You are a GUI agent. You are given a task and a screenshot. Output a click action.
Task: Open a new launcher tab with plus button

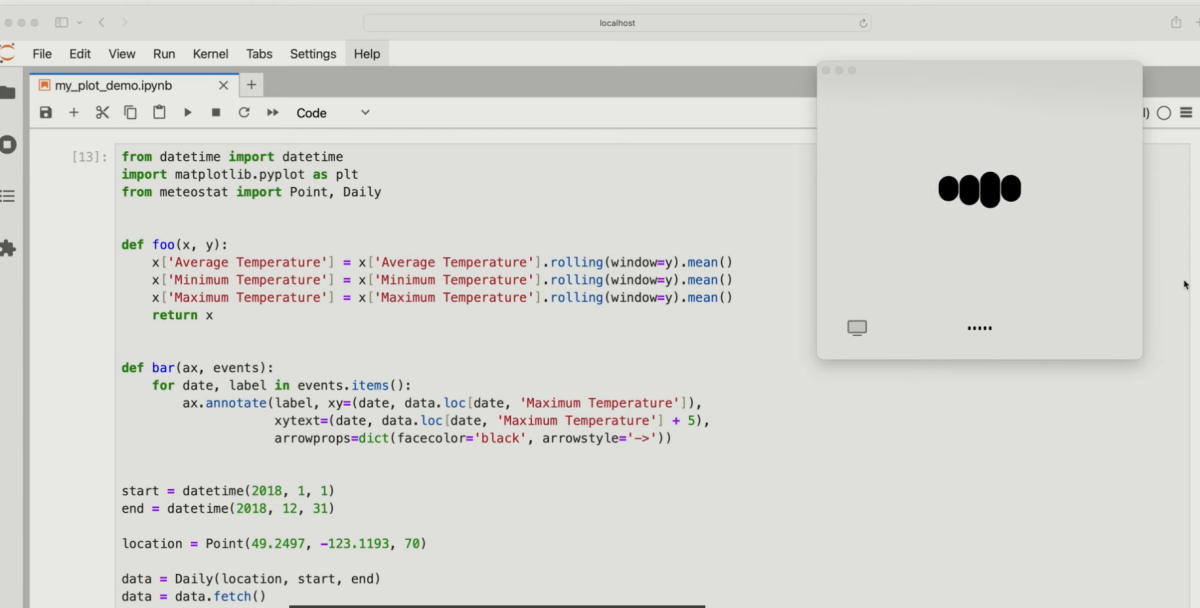251,85
